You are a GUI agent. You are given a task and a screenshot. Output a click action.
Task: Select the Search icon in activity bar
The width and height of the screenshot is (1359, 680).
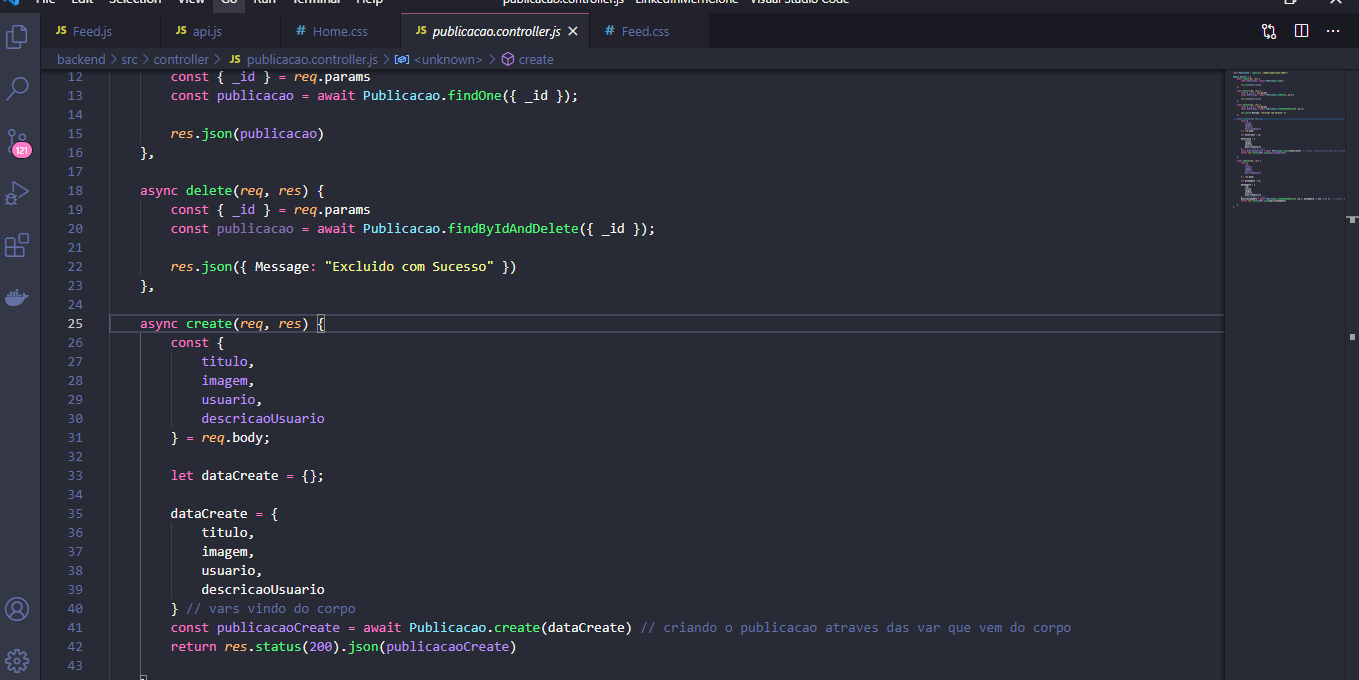(16, 89)
